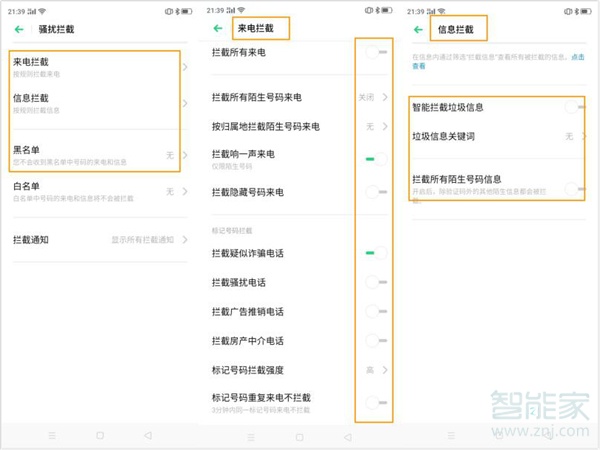Tap back arrow beside 信息拦截 title
The height and width of the screenshot is (450, 600).
[x=419, y=29]
